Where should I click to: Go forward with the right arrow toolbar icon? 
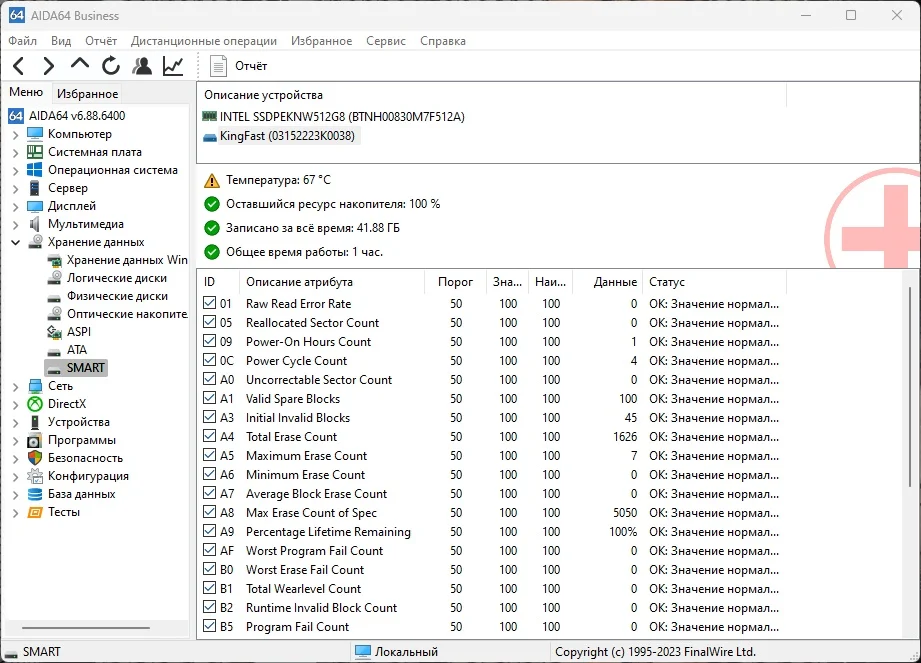[49, 66]
